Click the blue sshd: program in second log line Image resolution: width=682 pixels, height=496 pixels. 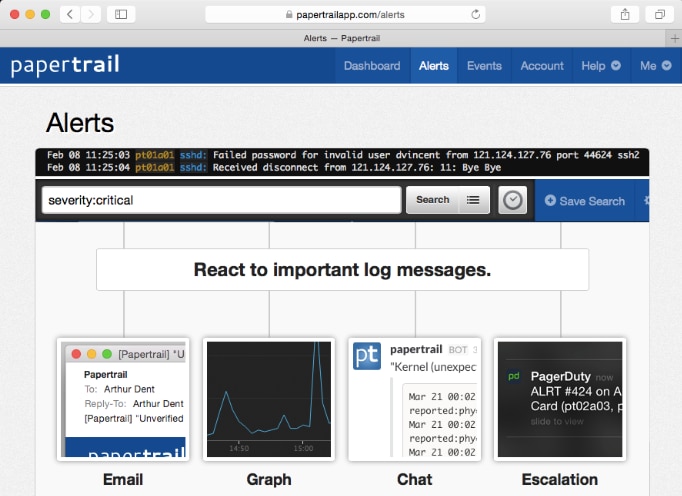[193, 168]
